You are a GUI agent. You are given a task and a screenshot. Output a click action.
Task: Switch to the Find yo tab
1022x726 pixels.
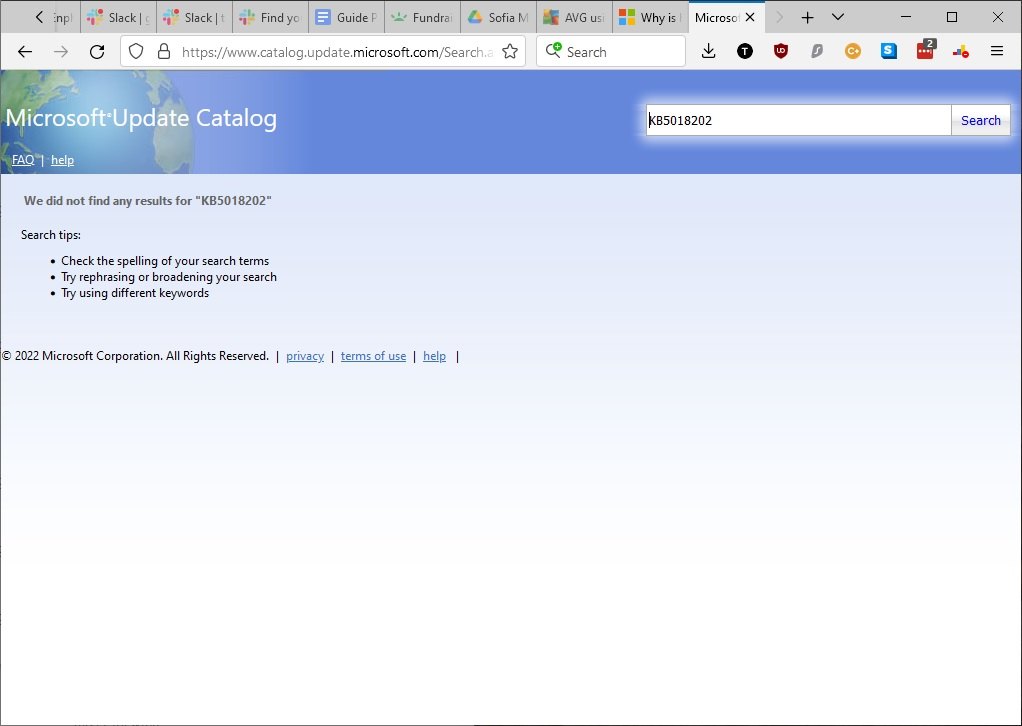point(270,18)
